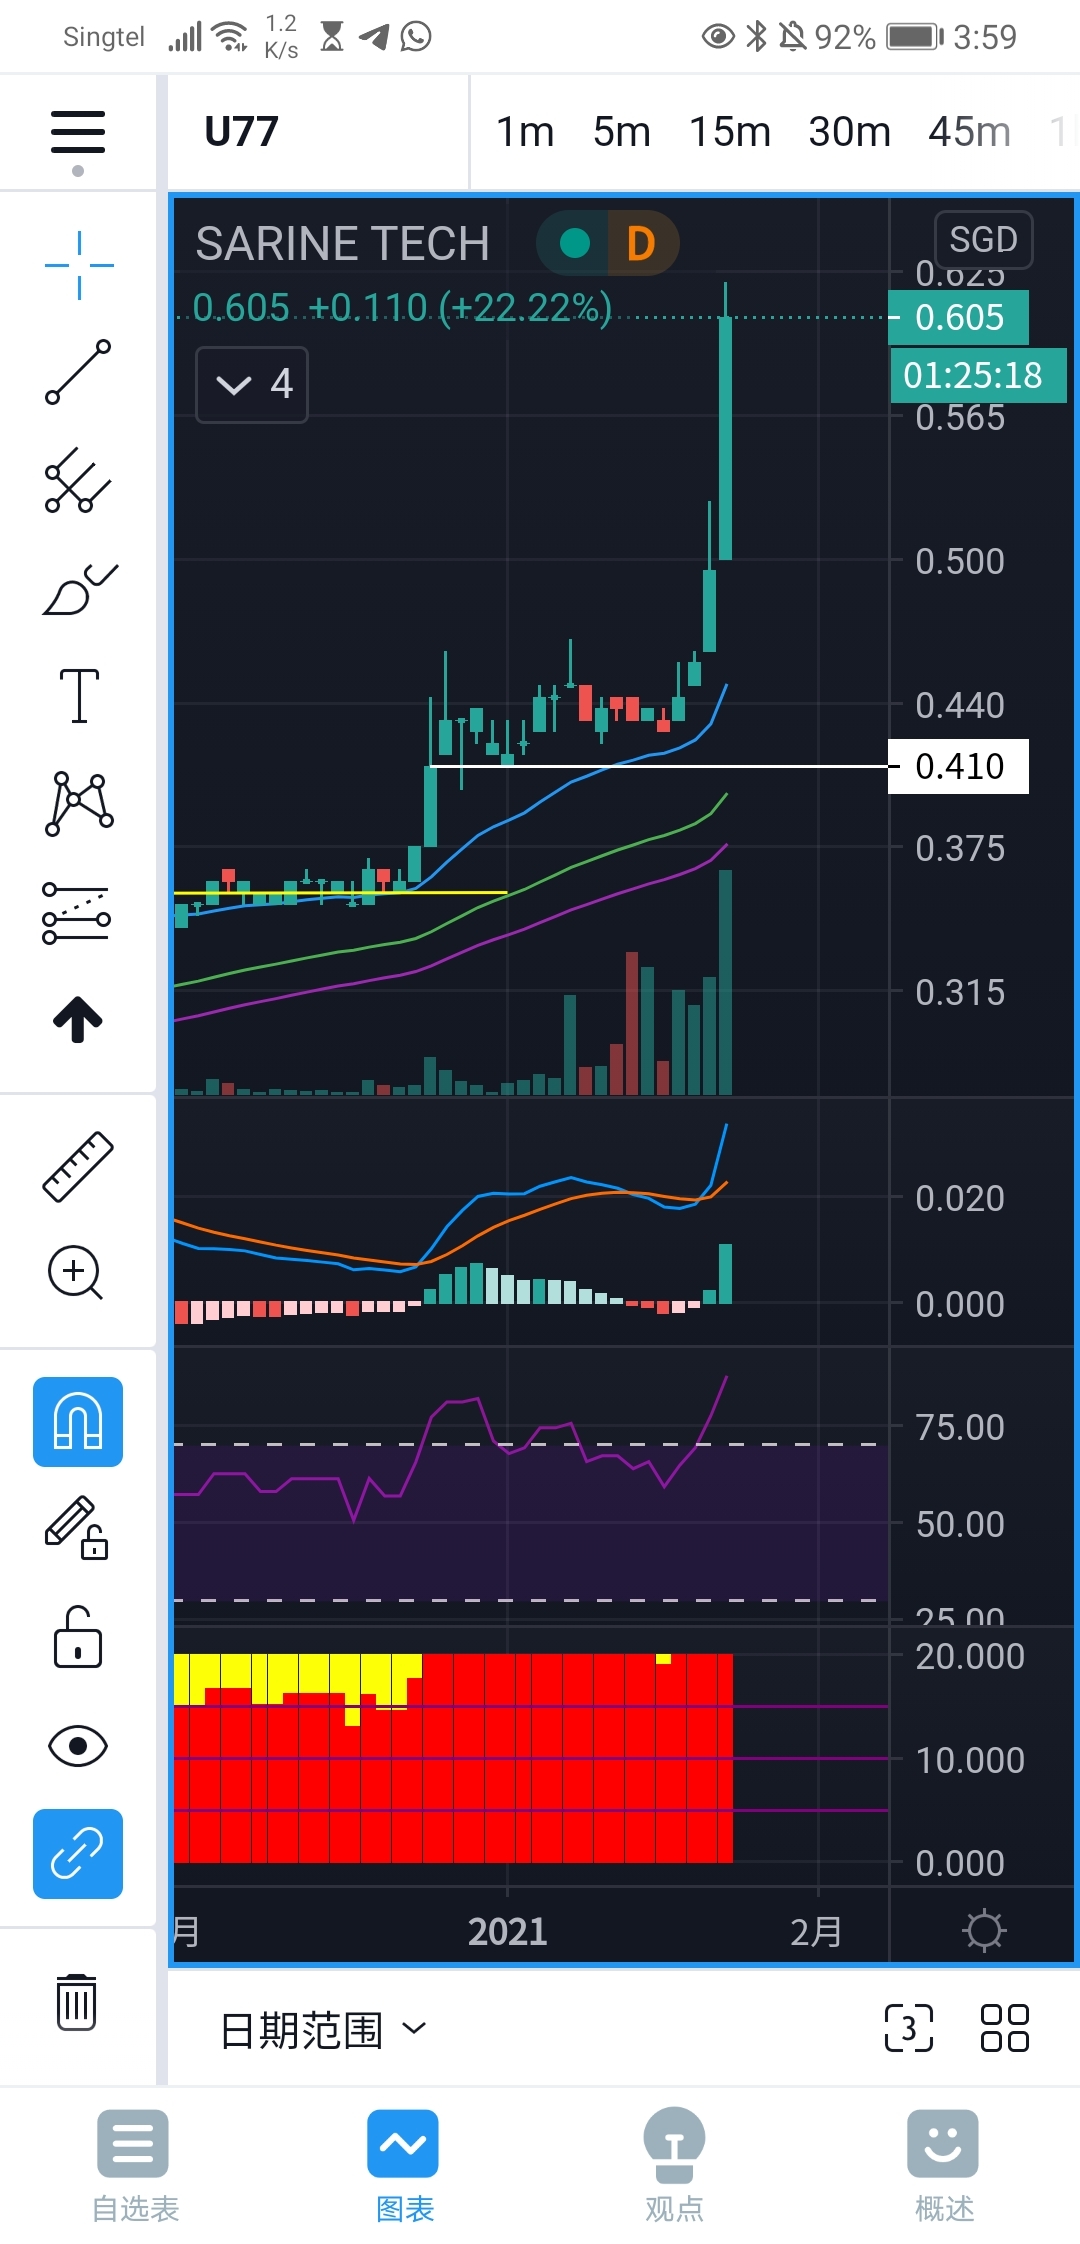This screenshot has width=1080, height=2244.
Task: Toggle stay in drawing mode pencil-lock
Action: pos(77,1528)
